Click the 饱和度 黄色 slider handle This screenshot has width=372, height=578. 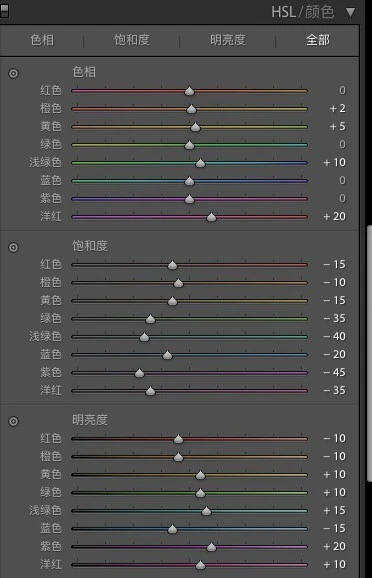tap(172, 301)
